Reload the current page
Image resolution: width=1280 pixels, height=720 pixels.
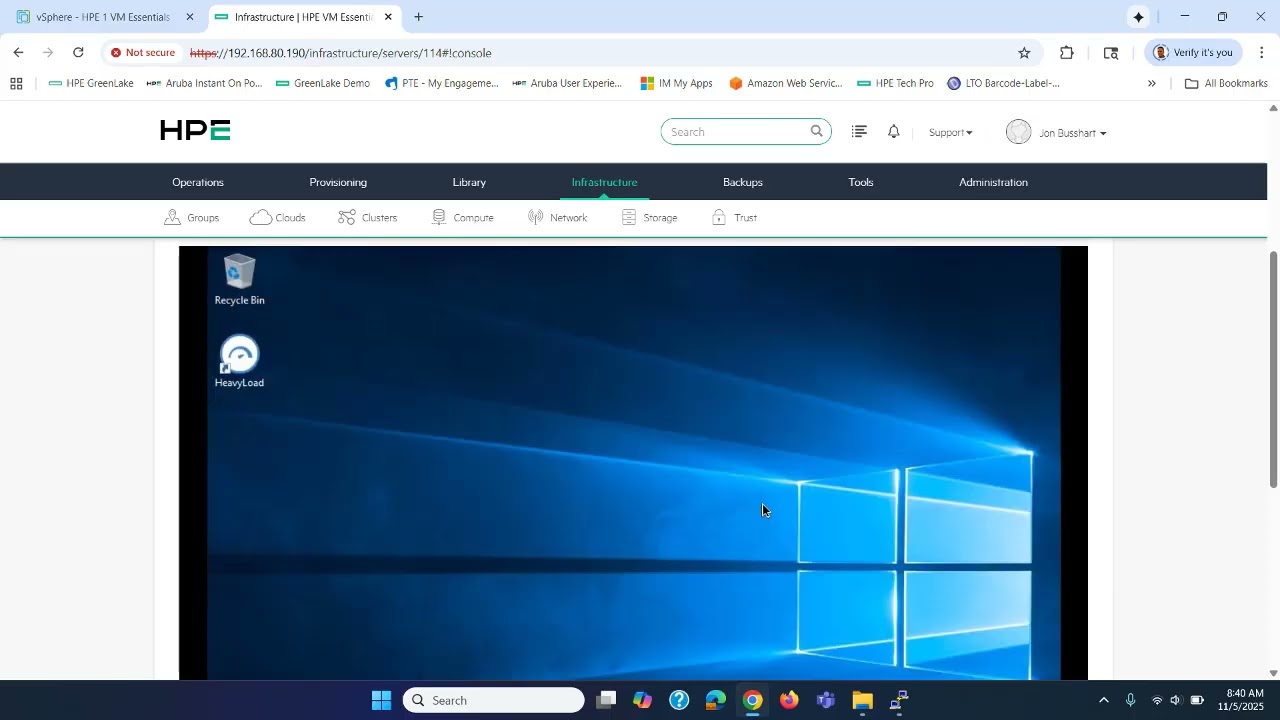click(78, 53)
